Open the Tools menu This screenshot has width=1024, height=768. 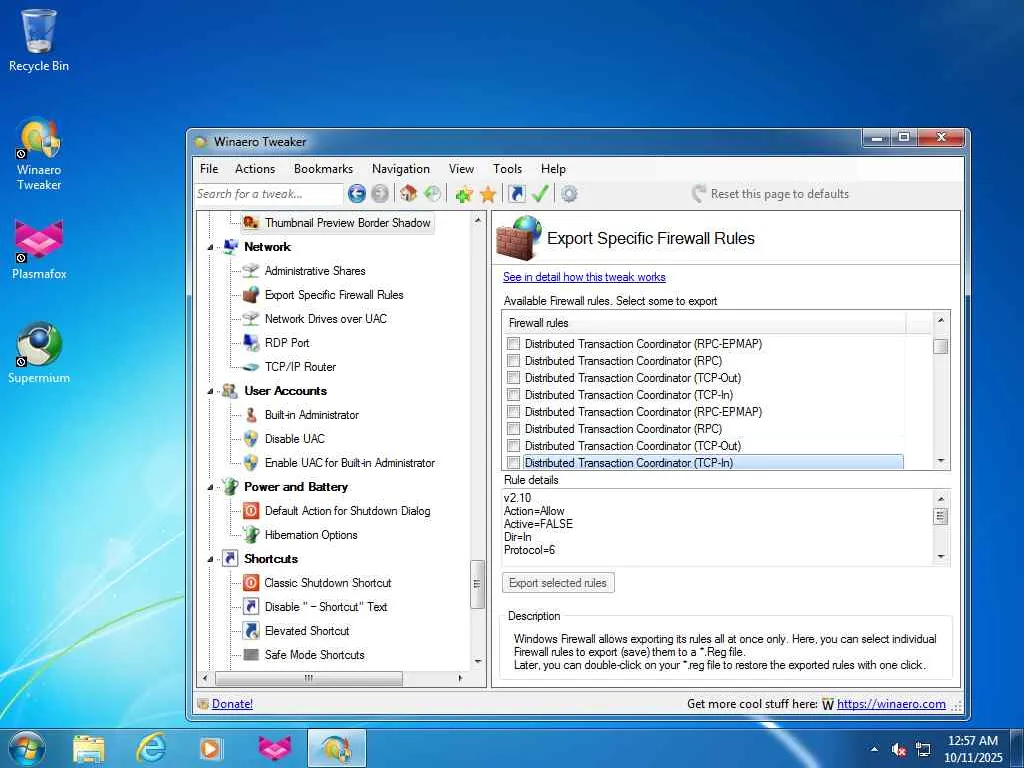pos(507,168)
